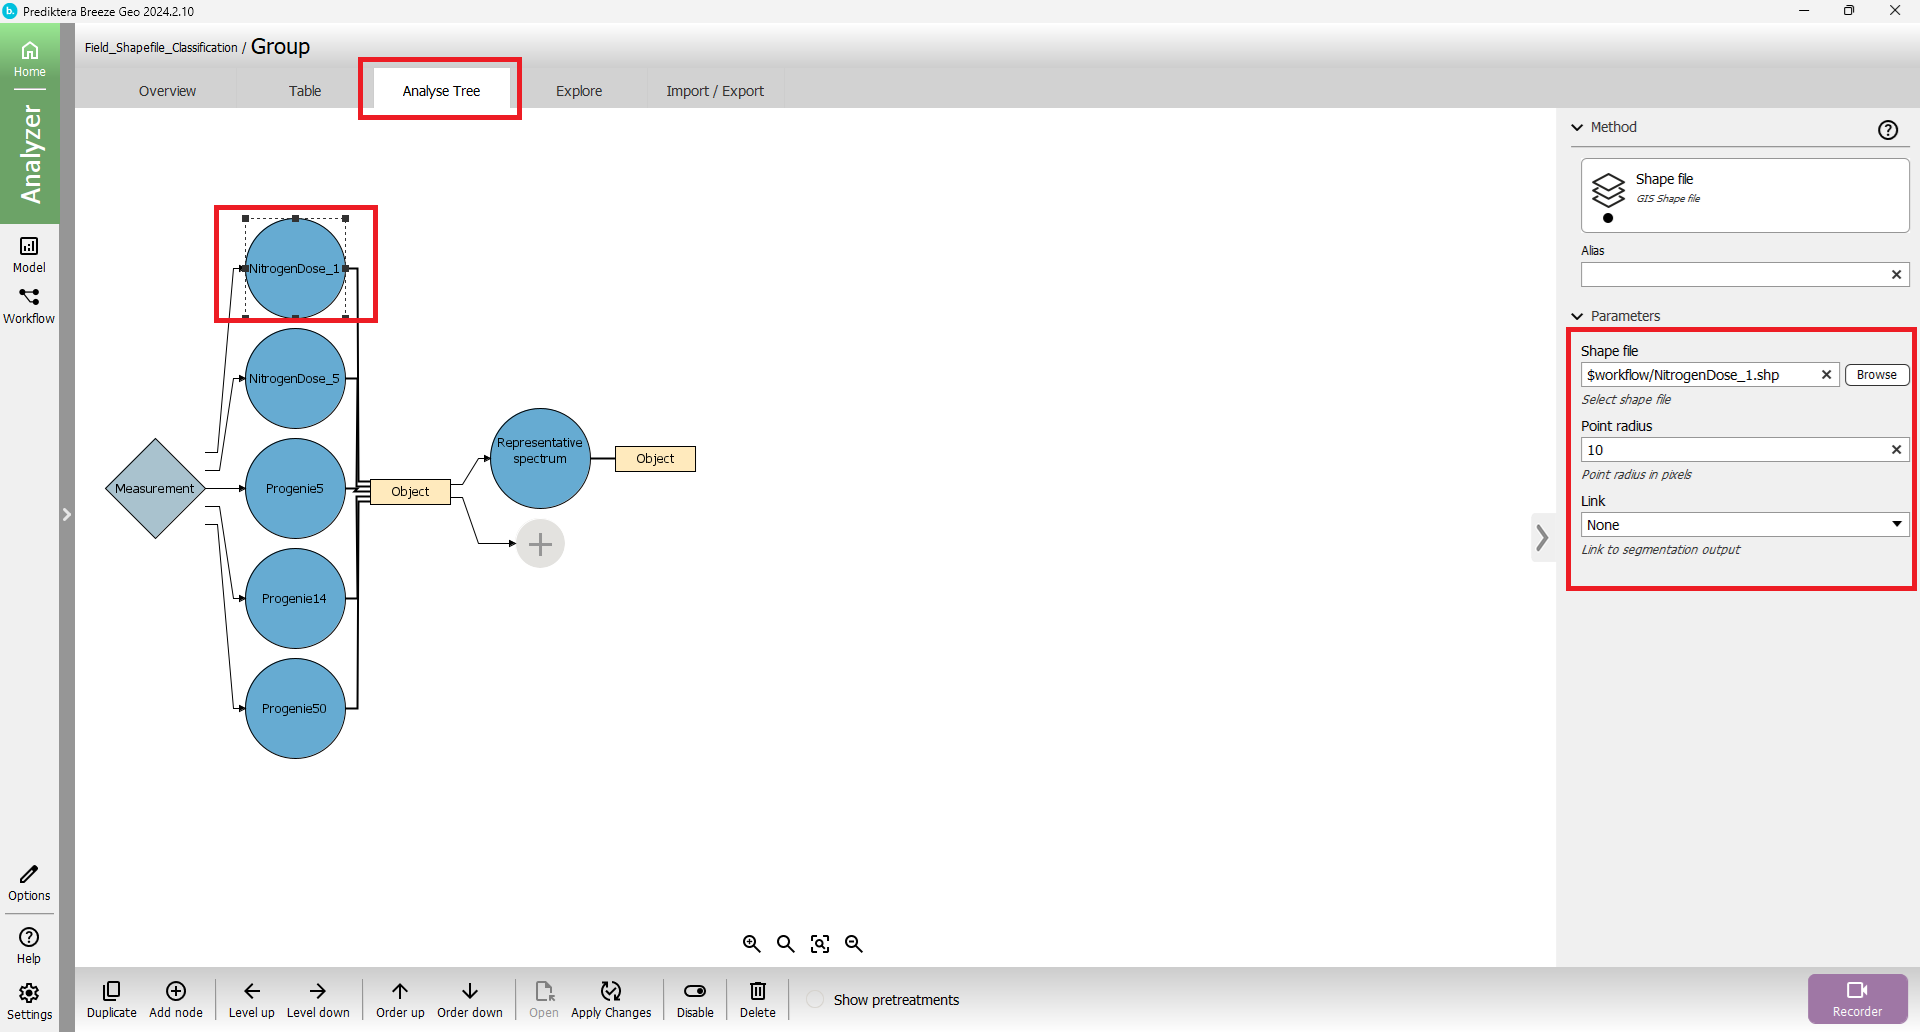Collapse the Method section
The image size is (1920, 1032).
(x=1578, y=128)
